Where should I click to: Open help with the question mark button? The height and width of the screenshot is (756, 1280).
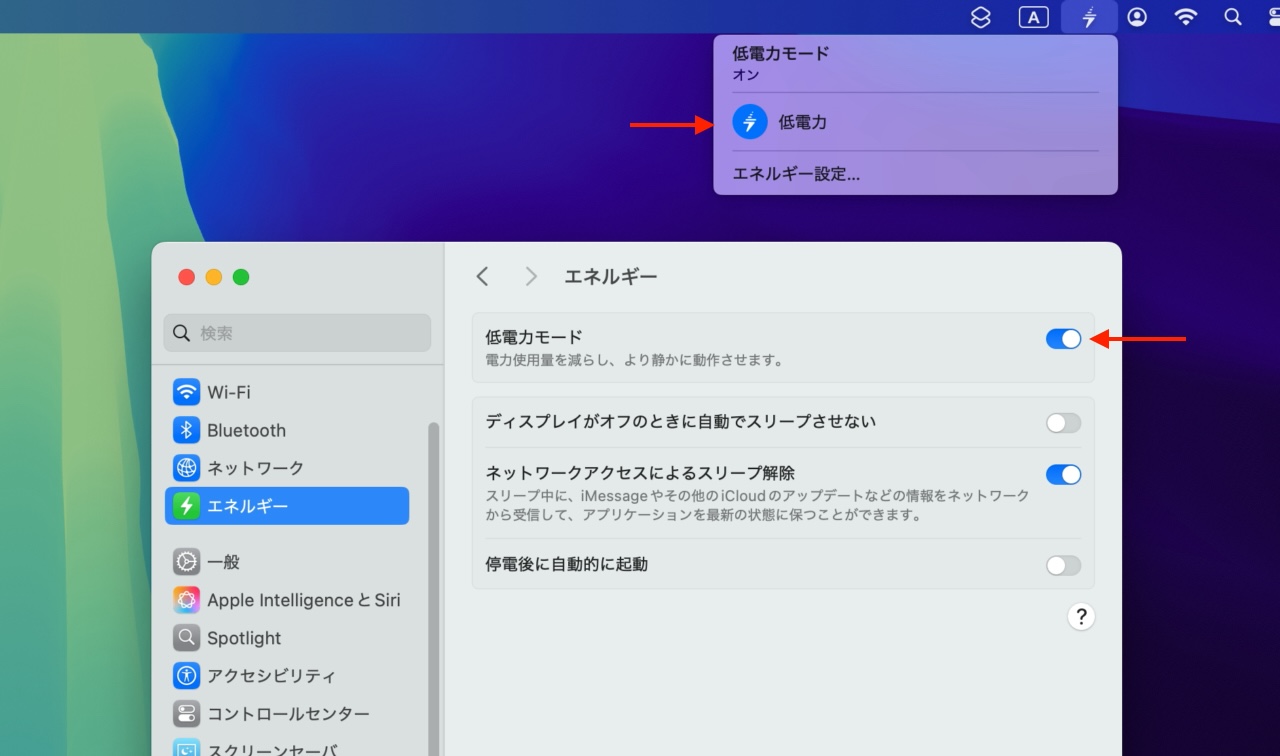[x=1081, y=617]
